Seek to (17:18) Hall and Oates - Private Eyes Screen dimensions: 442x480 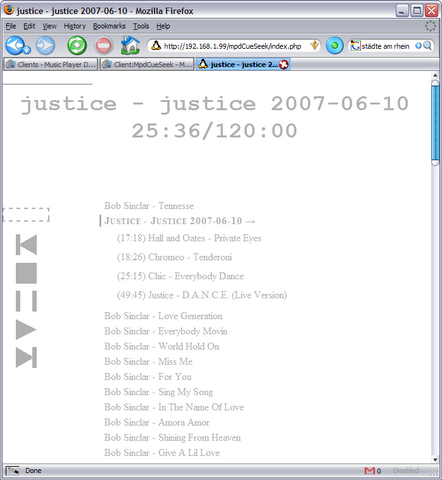[189, 238]
